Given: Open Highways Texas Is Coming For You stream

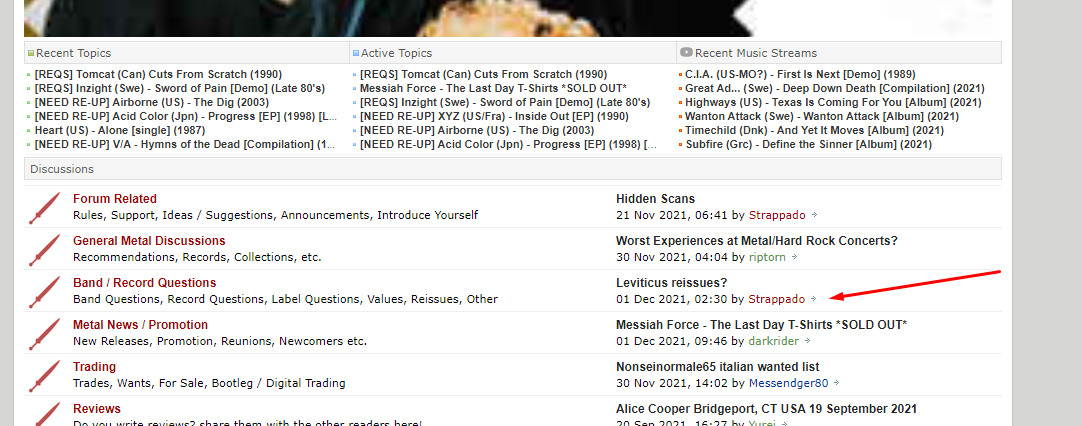Looking at the screenshot, I should 833,102.
